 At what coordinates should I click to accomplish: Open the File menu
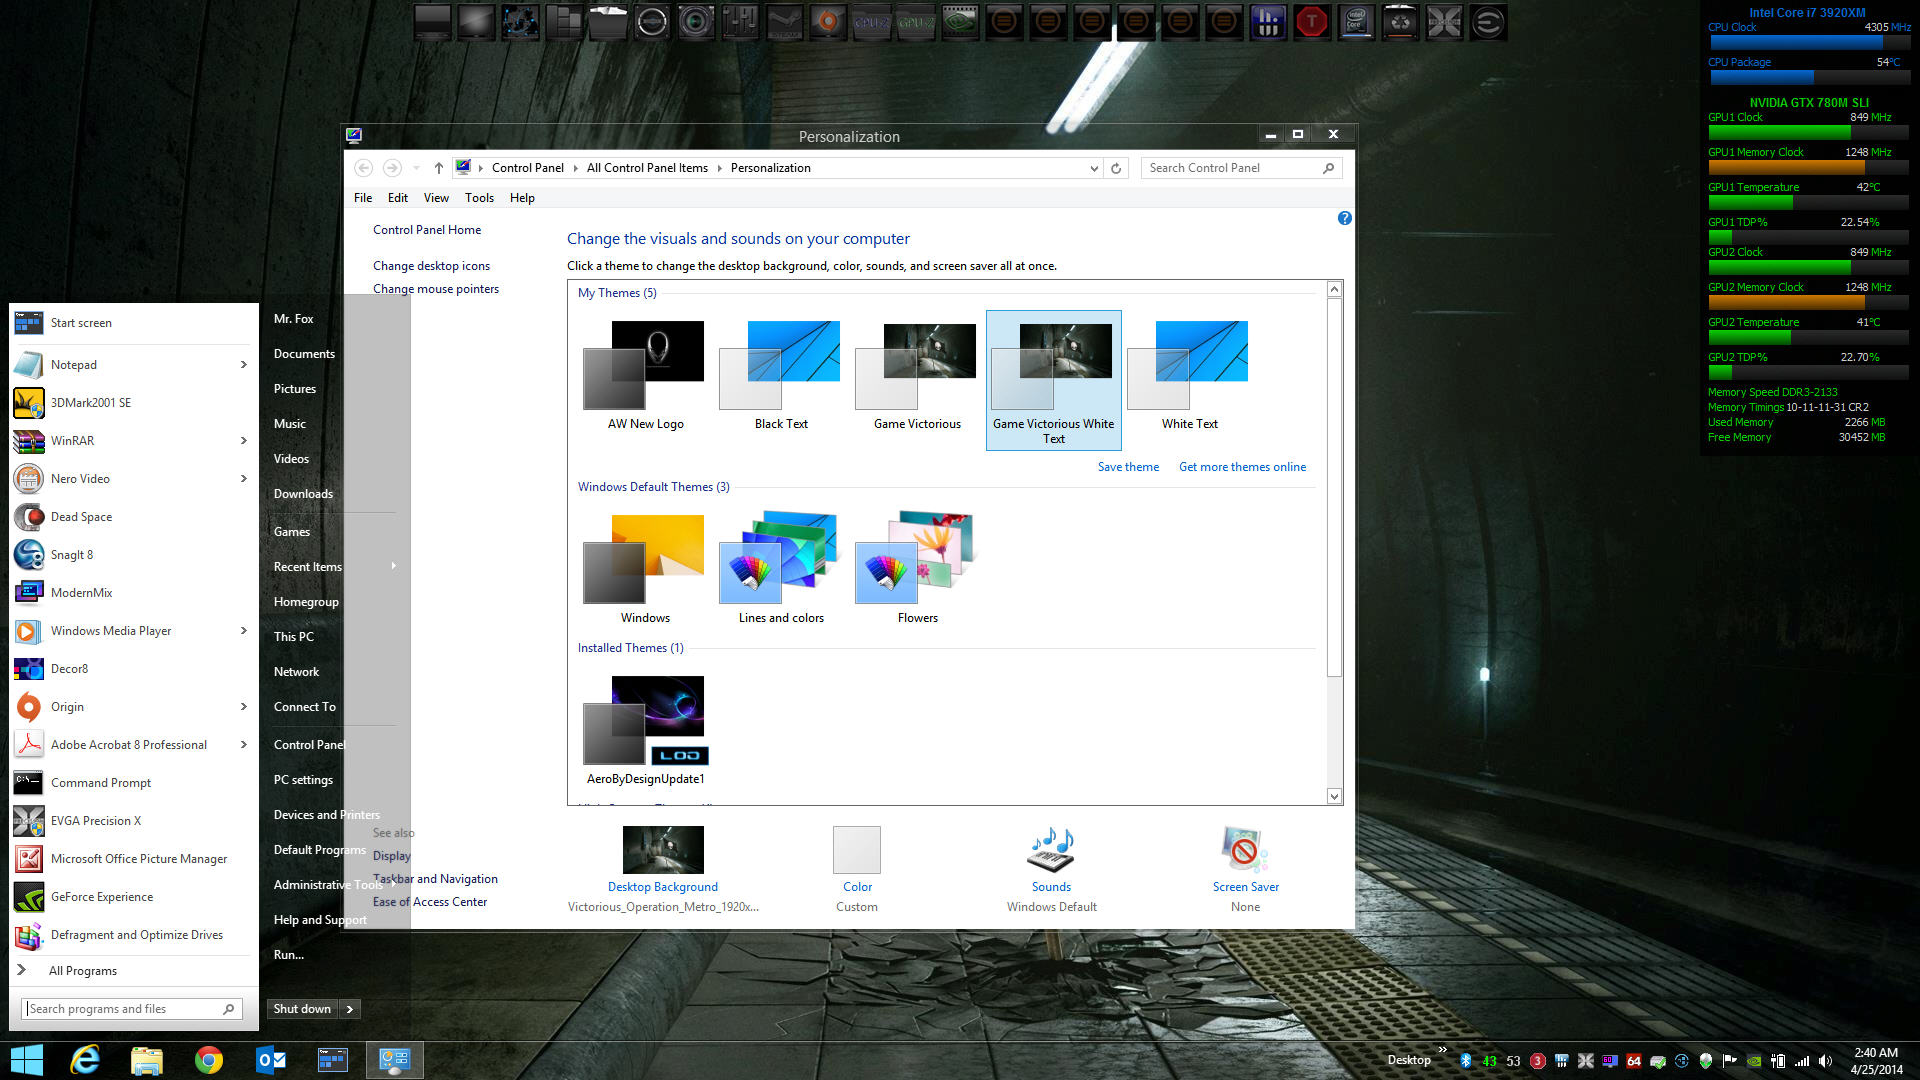[x=363, y=198]
